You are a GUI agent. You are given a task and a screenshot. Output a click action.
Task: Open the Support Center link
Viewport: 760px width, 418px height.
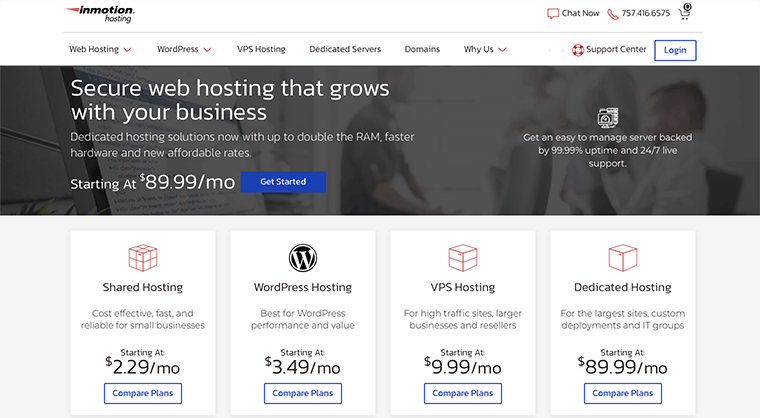(x=616, y=49)
